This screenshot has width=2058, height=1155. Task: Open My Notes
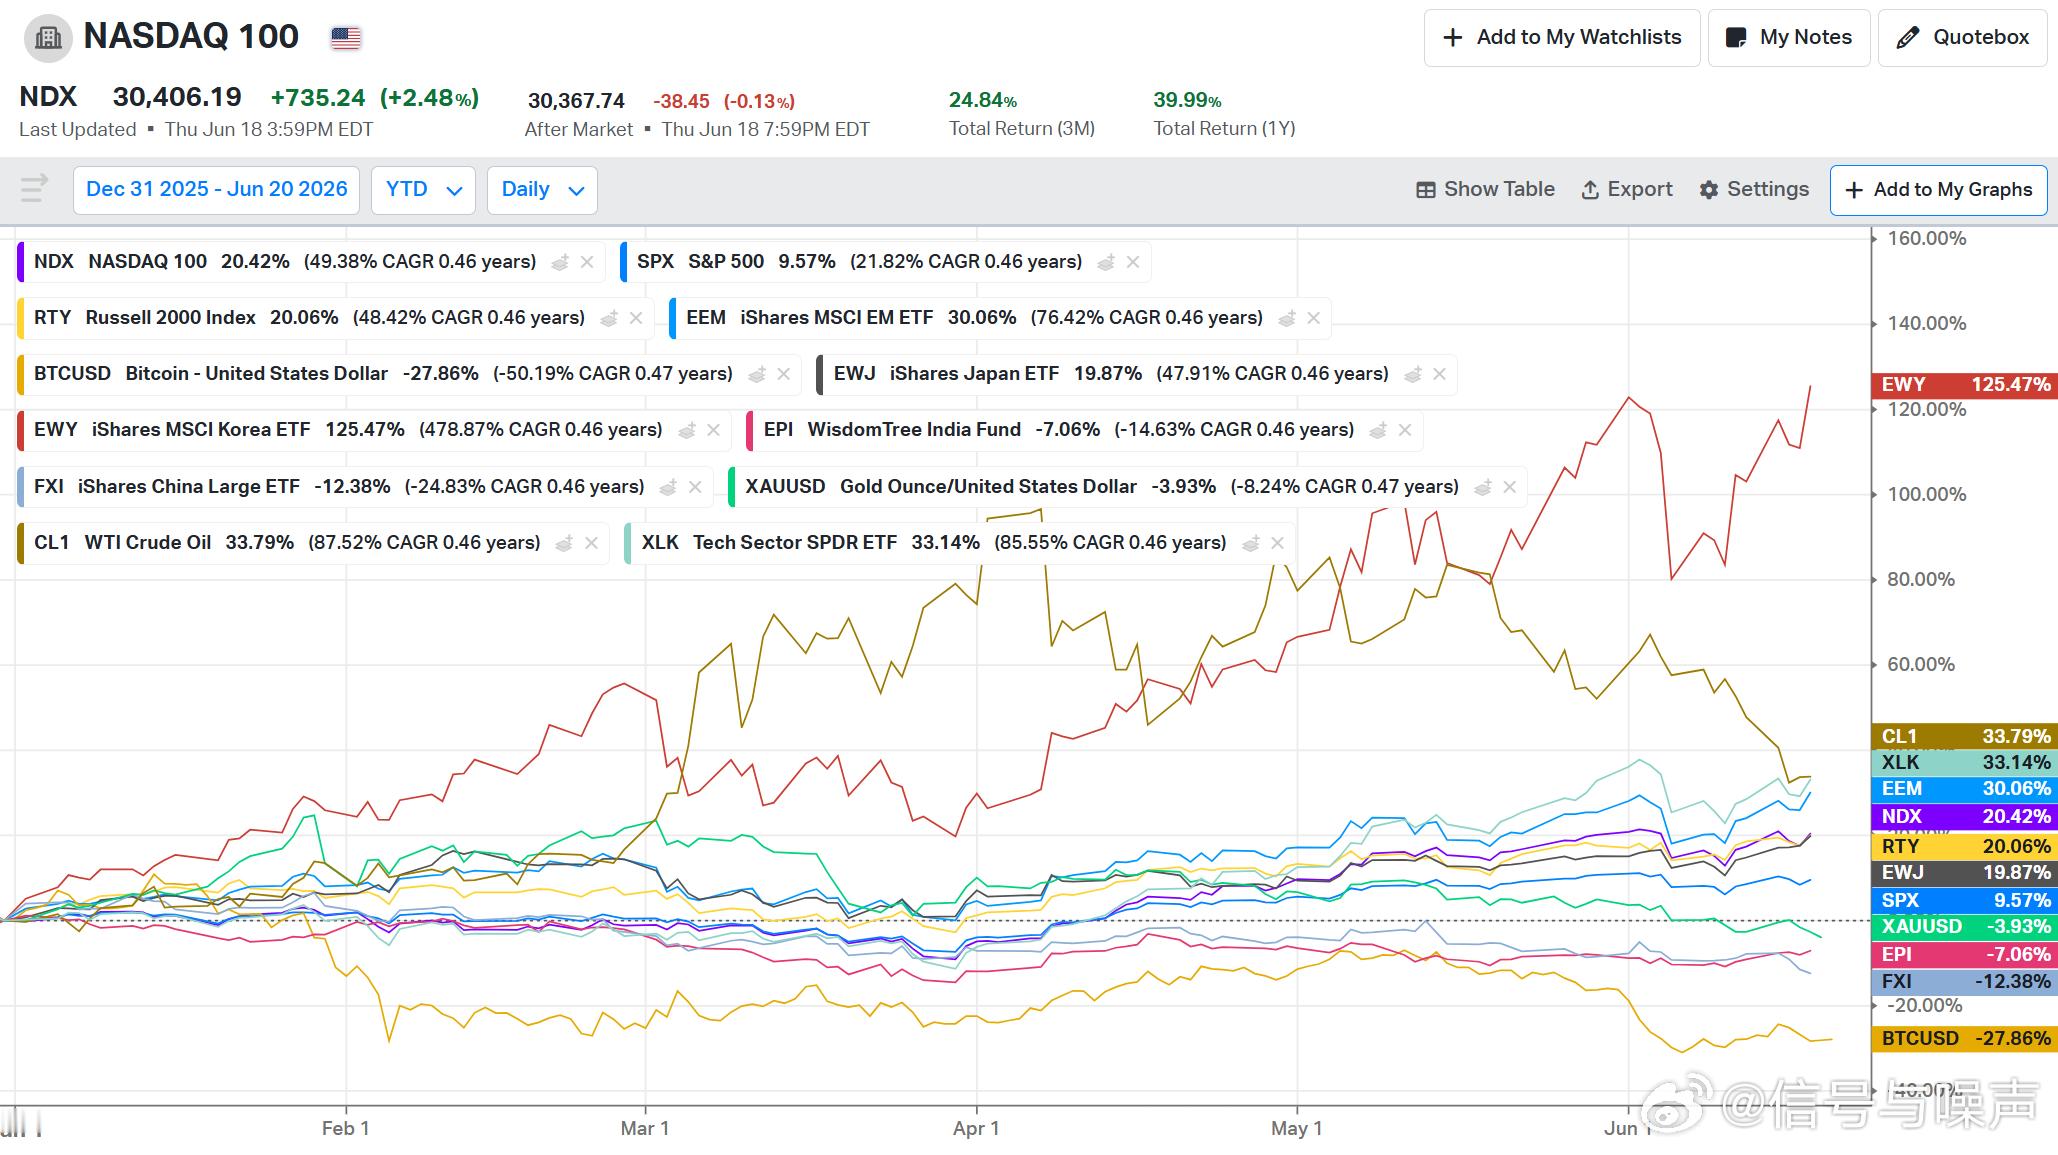click(1789, 38)
